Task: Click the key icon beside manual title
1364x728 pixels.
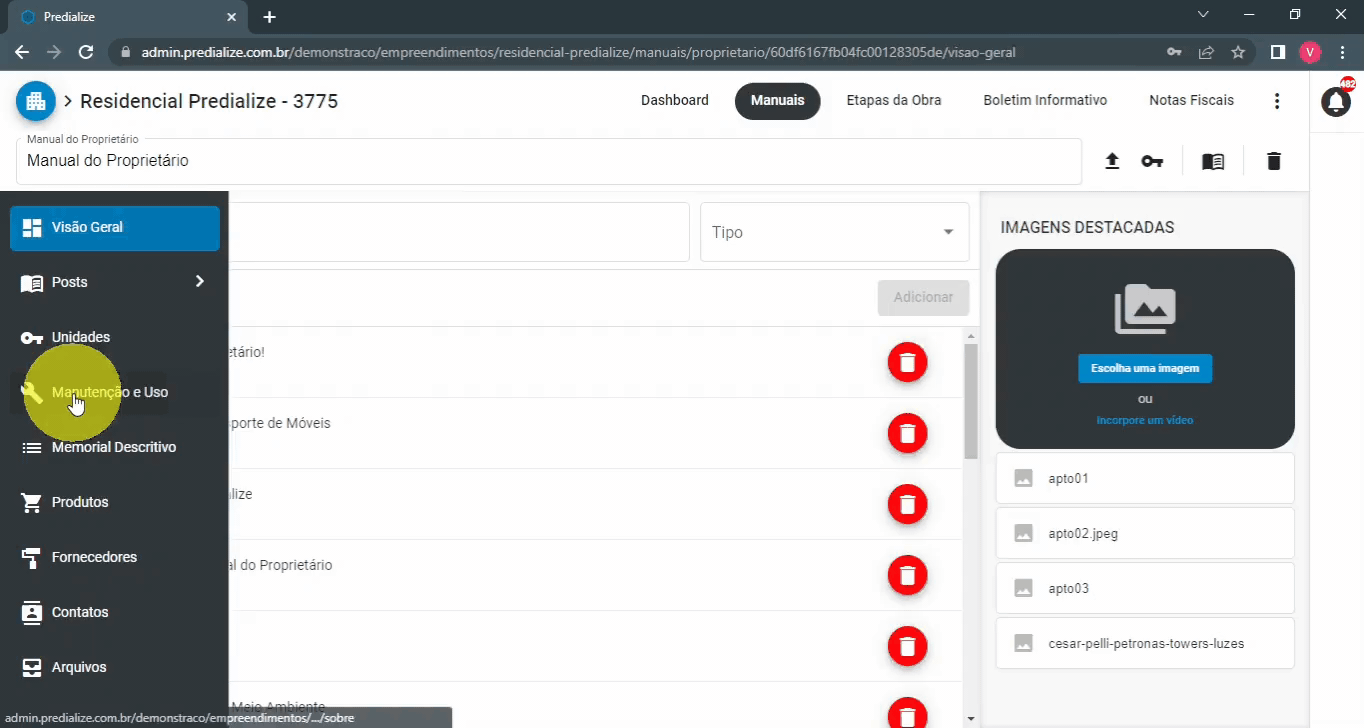Action: [1152, 161]
